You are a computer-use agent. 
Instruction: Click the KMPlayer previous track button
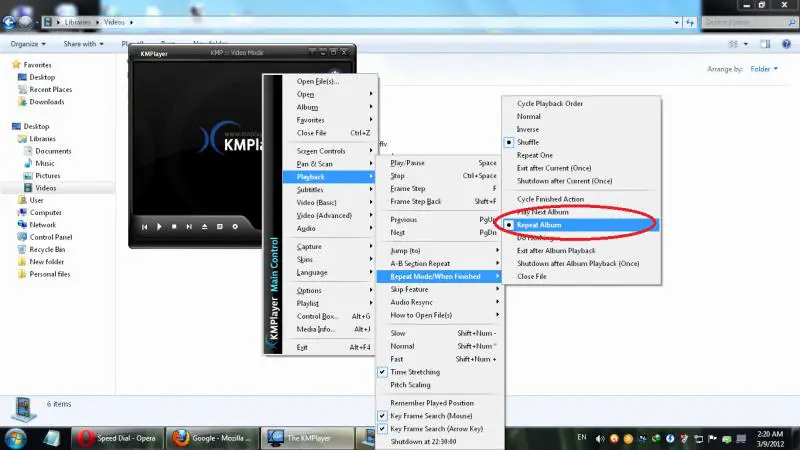point(144,227)
